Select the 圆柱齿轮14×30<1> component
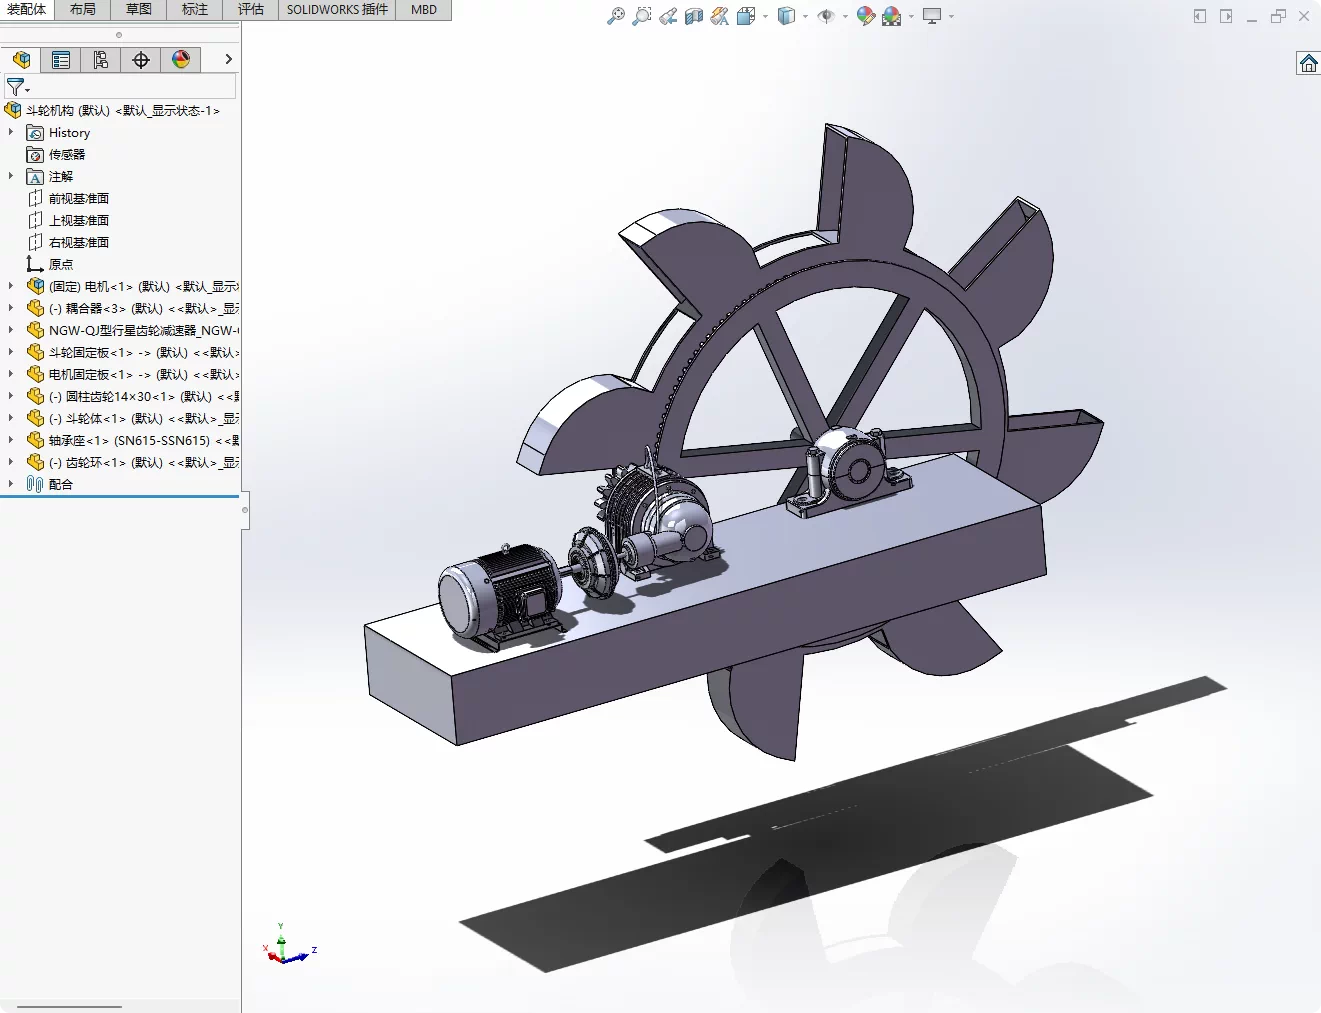 133,397
